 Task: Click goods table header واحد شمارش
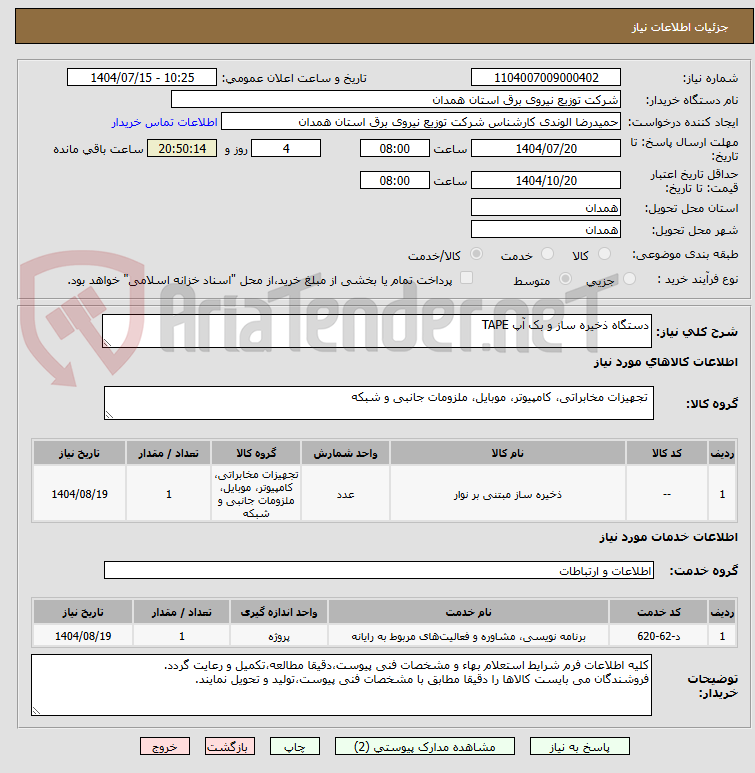[x=345, y=453]
